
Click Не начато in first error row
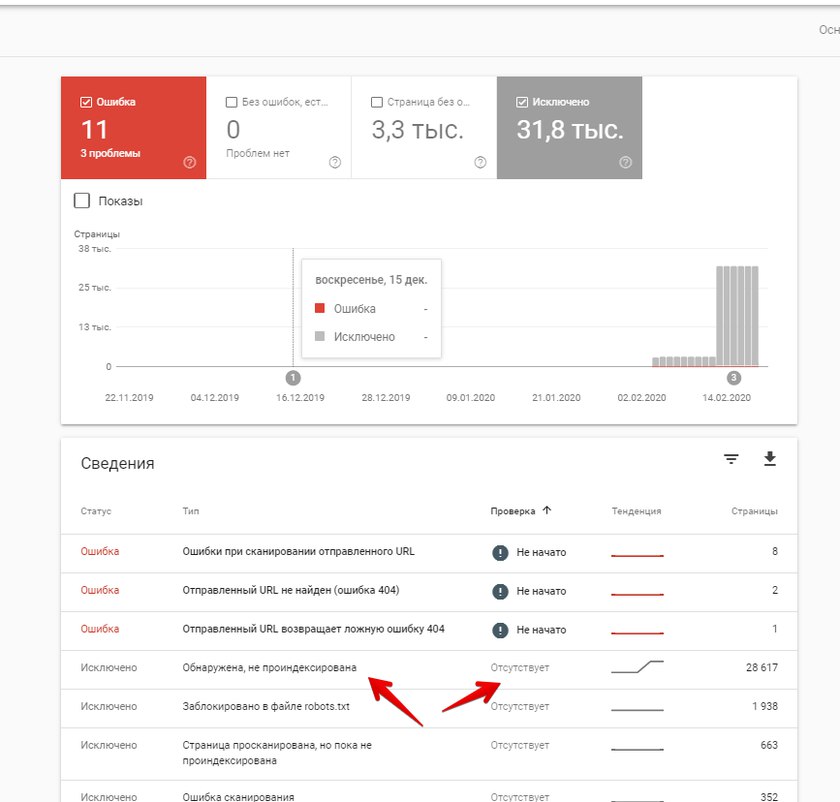pos(541,552)
